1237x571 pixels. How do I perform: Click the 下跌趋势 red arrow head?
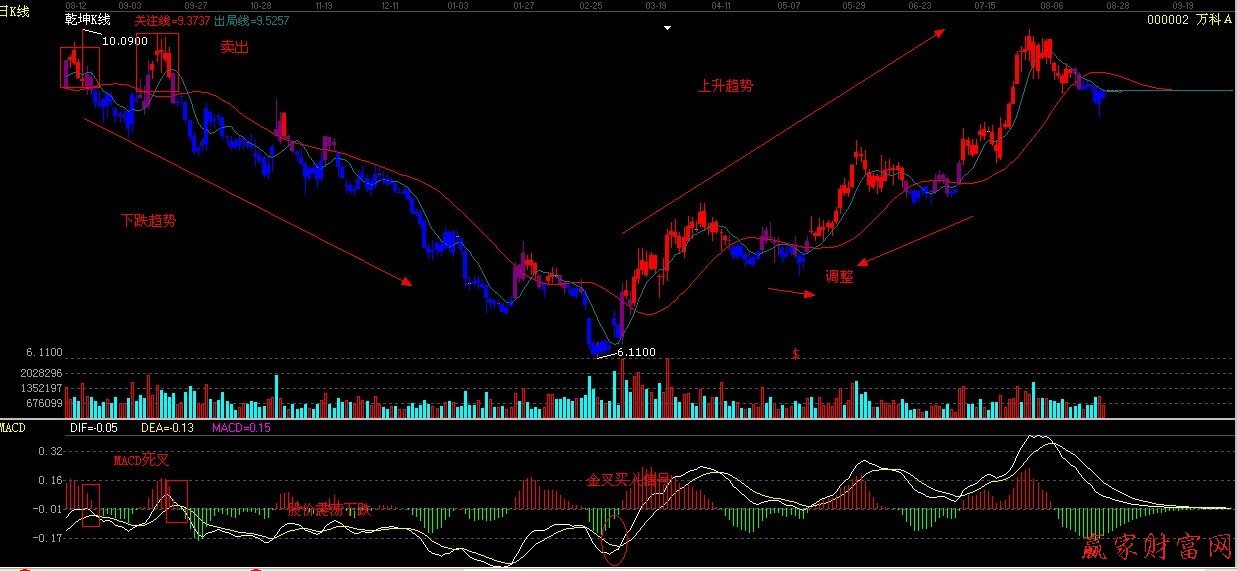point(405,282)
